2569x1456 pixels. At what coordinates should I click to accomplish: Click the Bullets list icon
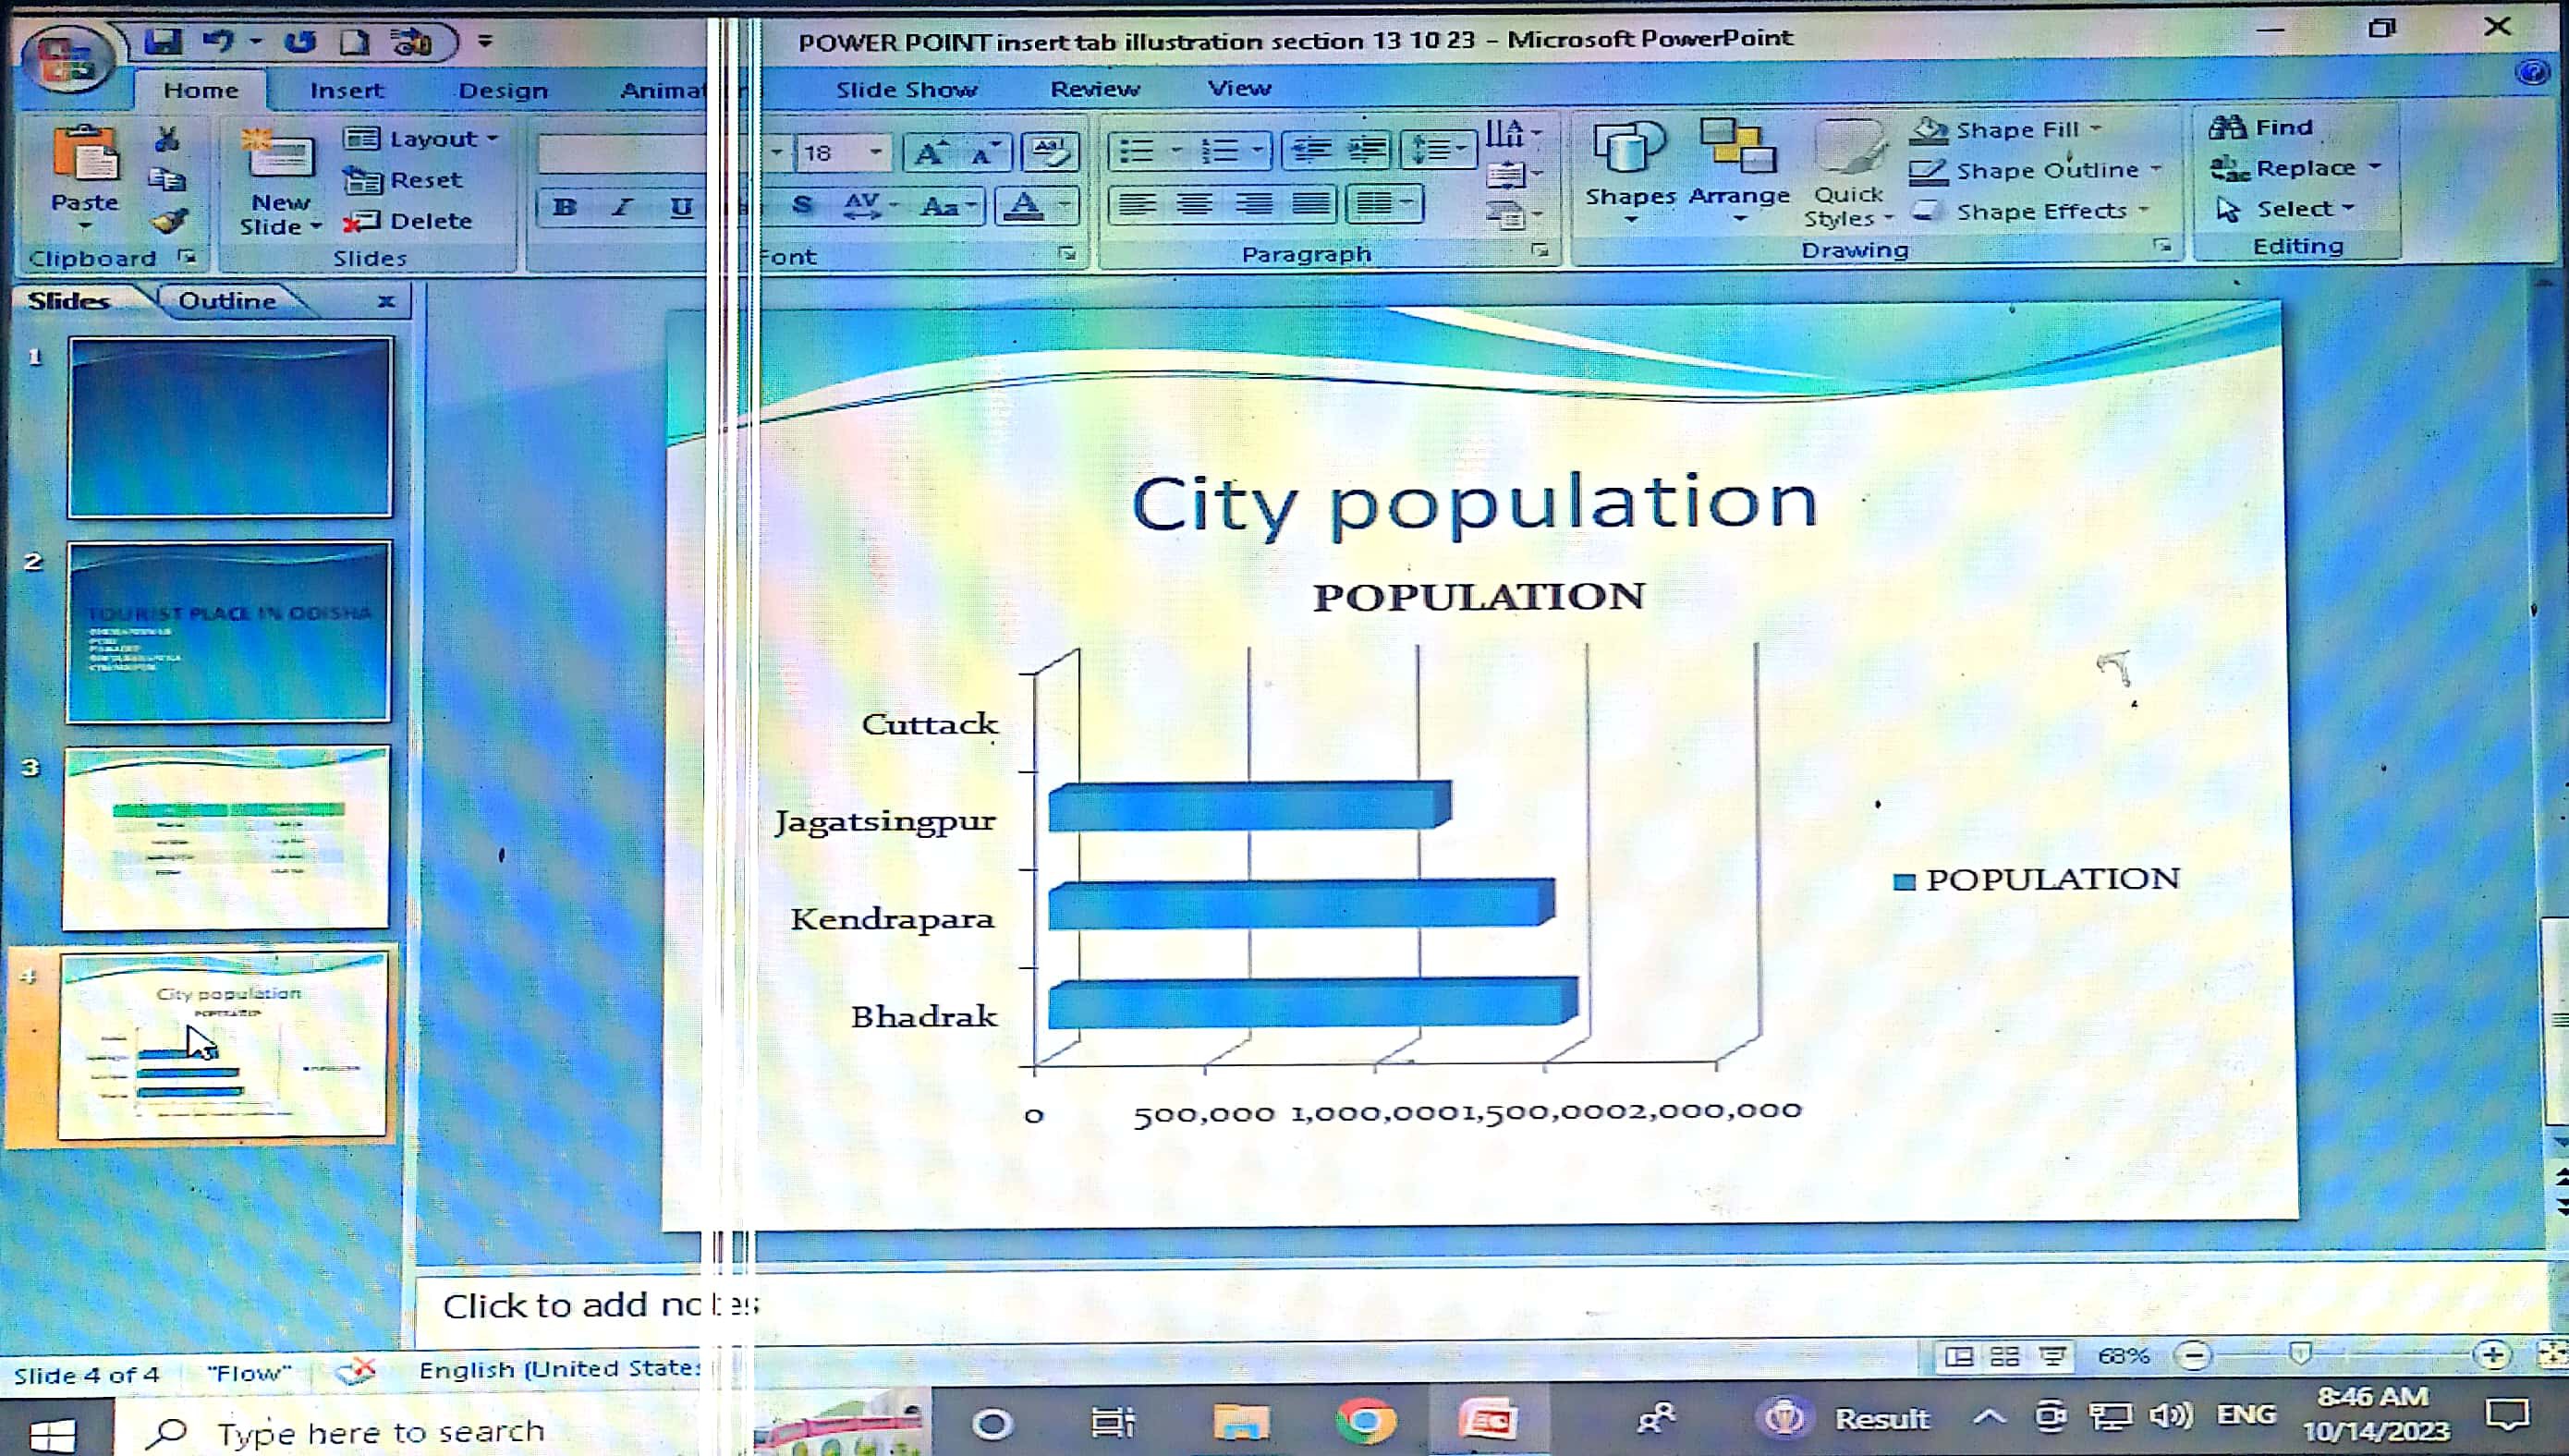pos(1137,151)
